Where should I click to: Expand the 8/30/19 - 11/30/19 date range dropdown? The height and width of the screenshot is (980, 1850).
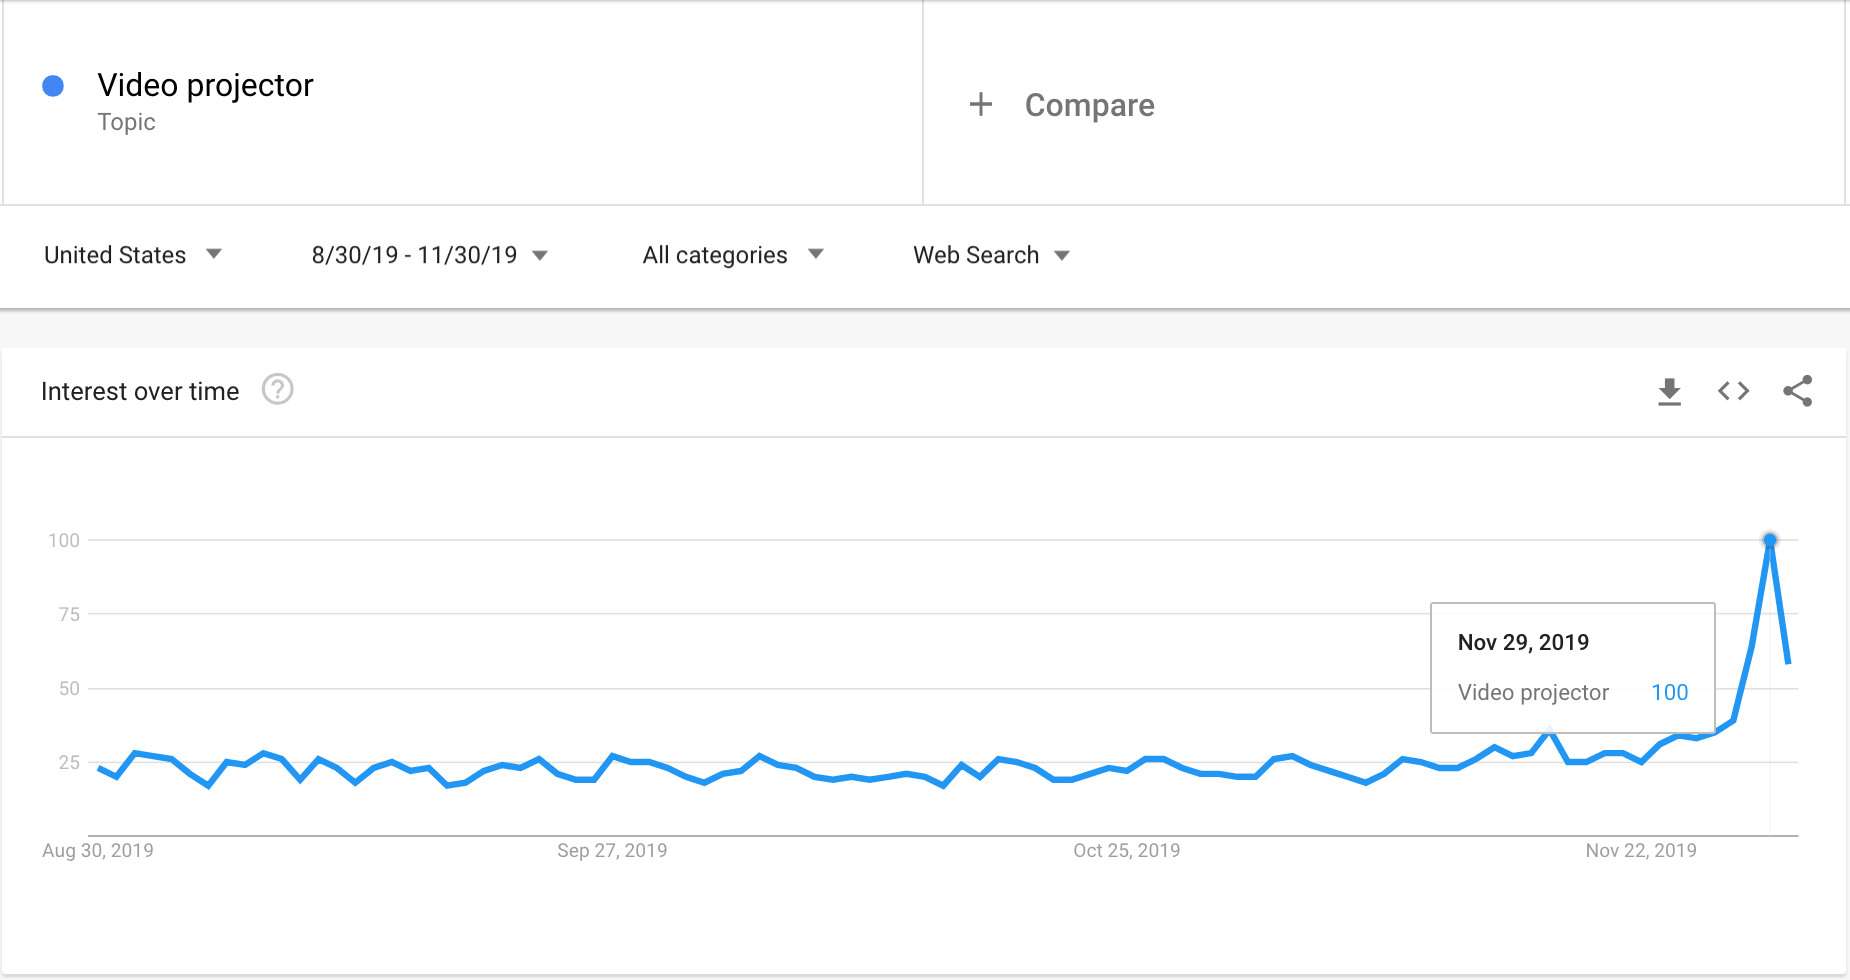tap(429, 255)
